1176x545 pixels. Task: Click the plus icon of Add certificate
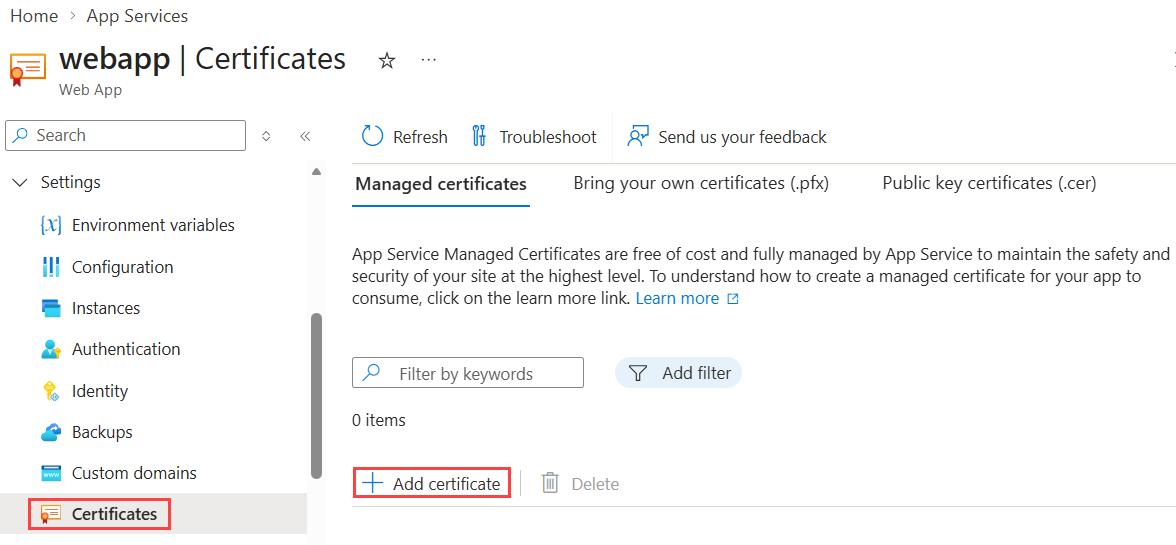(372, 484)
